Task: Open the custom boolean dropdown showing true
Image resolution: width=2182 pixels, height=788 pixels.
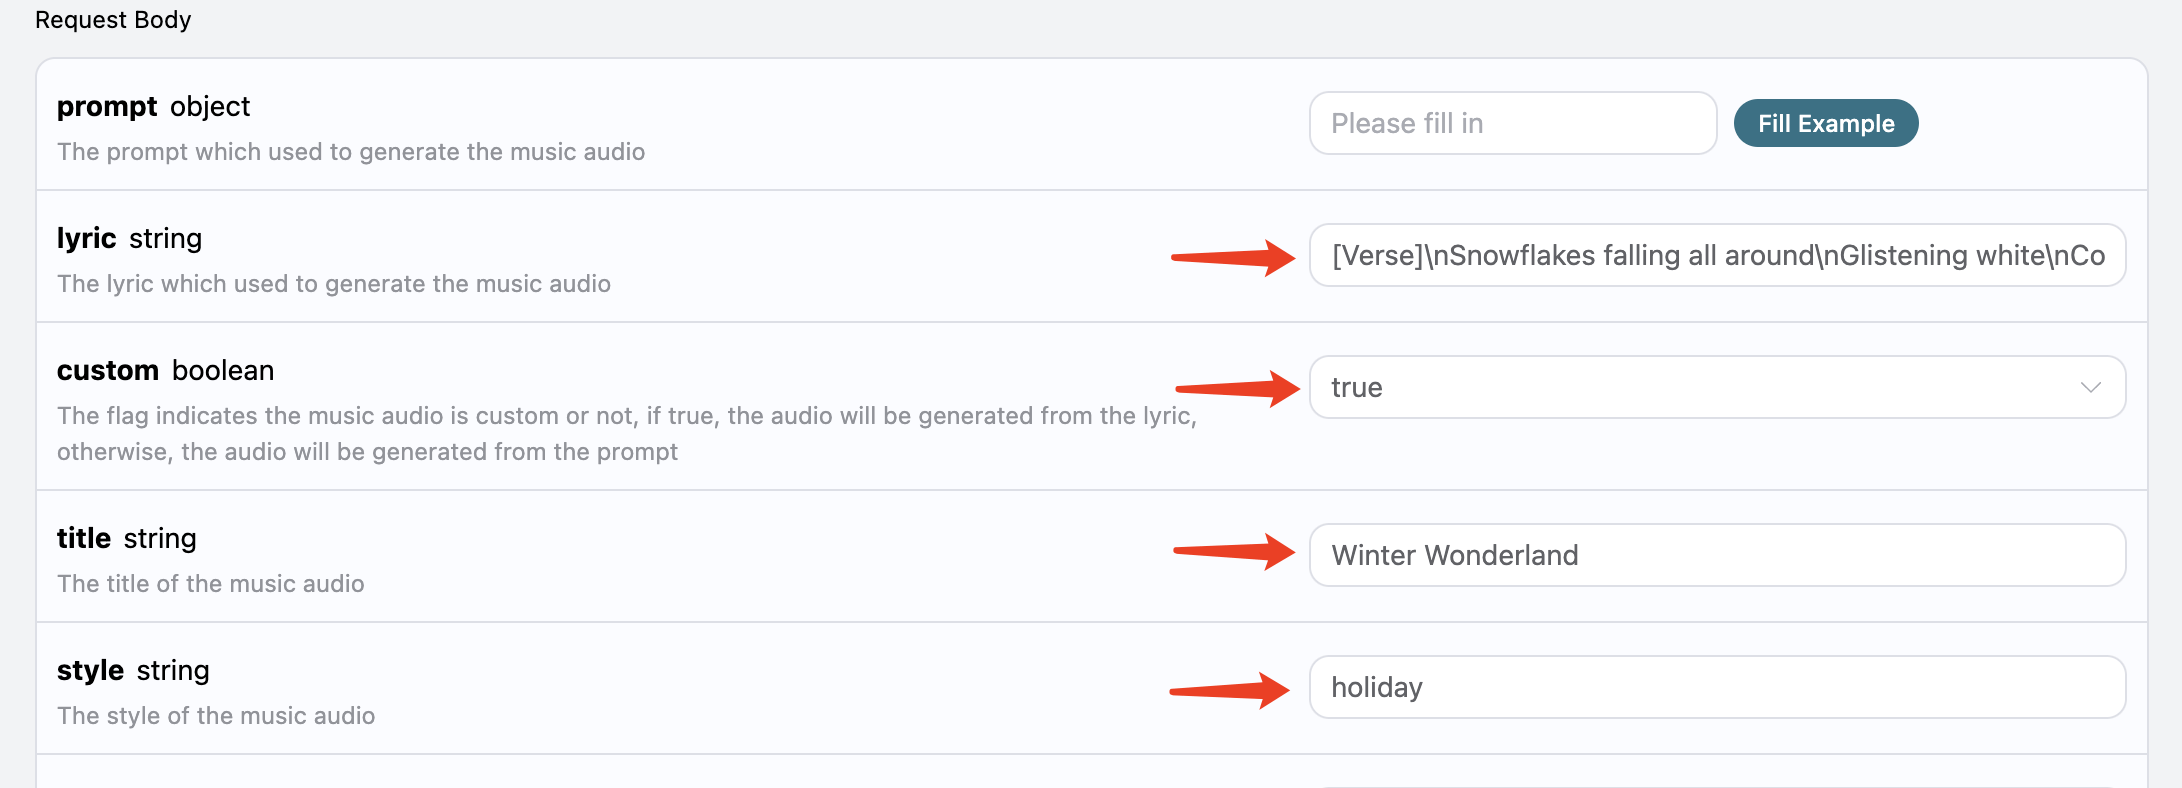Action: click(1717, 387)
